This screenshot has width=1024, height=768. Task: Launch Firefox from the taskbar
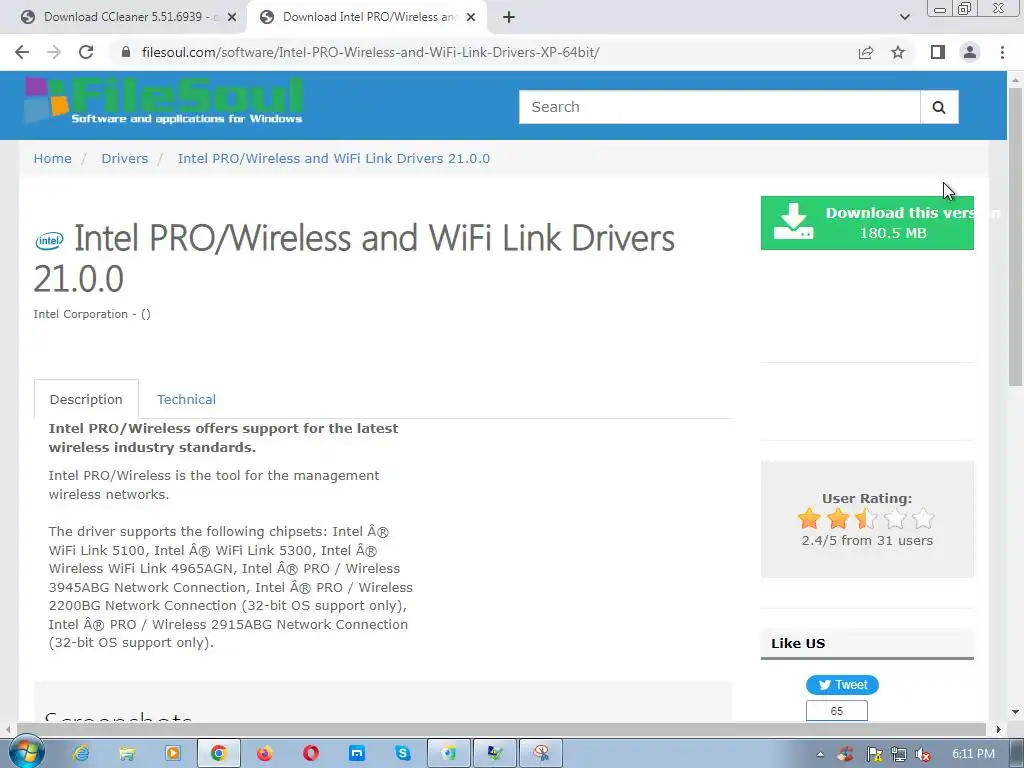coord(264,753)
